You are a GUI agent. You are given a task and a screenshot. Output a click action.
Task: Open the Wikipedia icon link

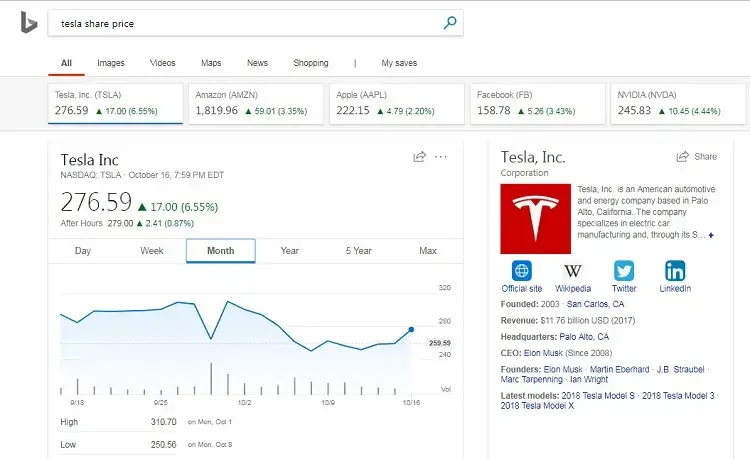click(573, 271)
